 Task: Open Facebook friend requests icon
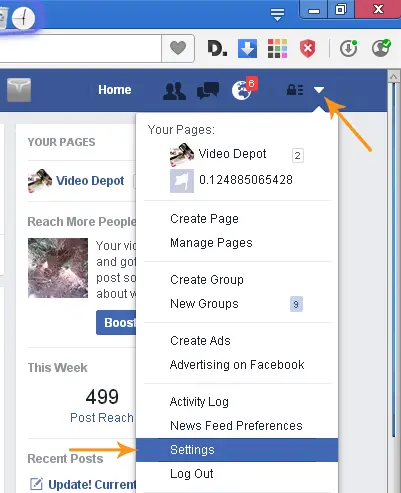coord(174,91)
